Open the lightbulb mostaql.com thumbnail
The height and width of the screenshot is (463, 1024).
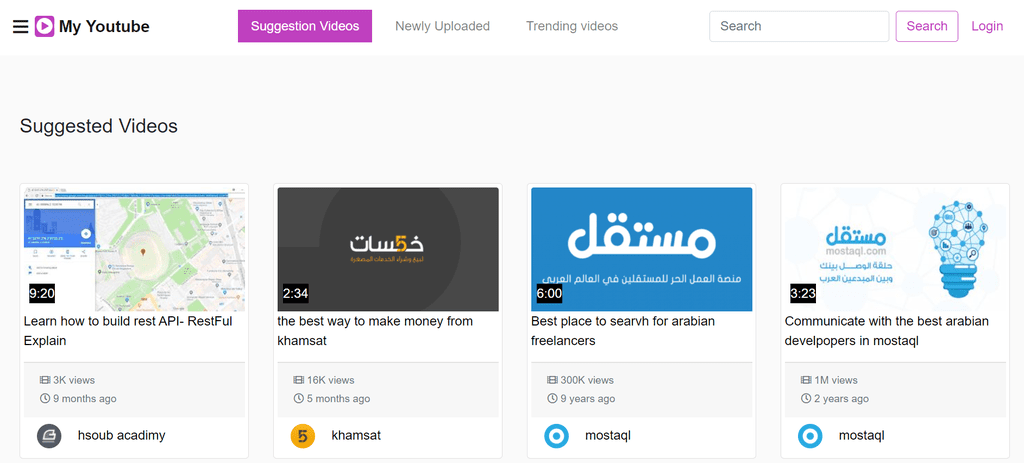pyautogui.click(x=895, y=249)
